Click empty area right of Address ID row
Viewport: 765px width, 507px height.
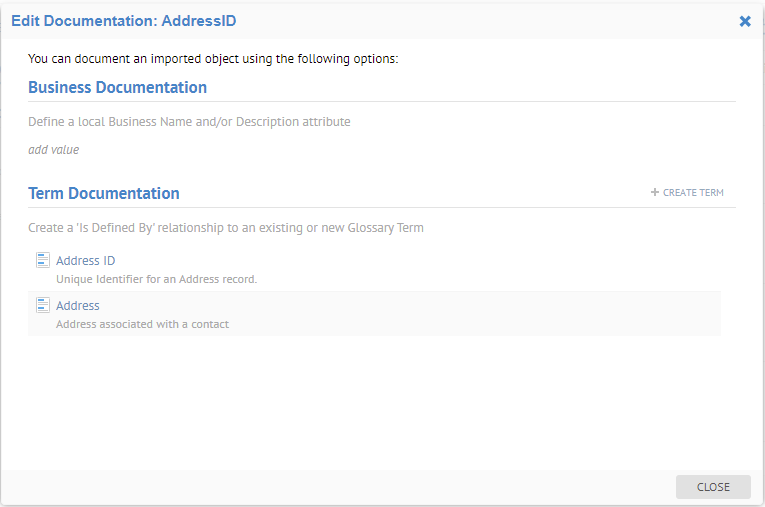(x=500, y=268)
